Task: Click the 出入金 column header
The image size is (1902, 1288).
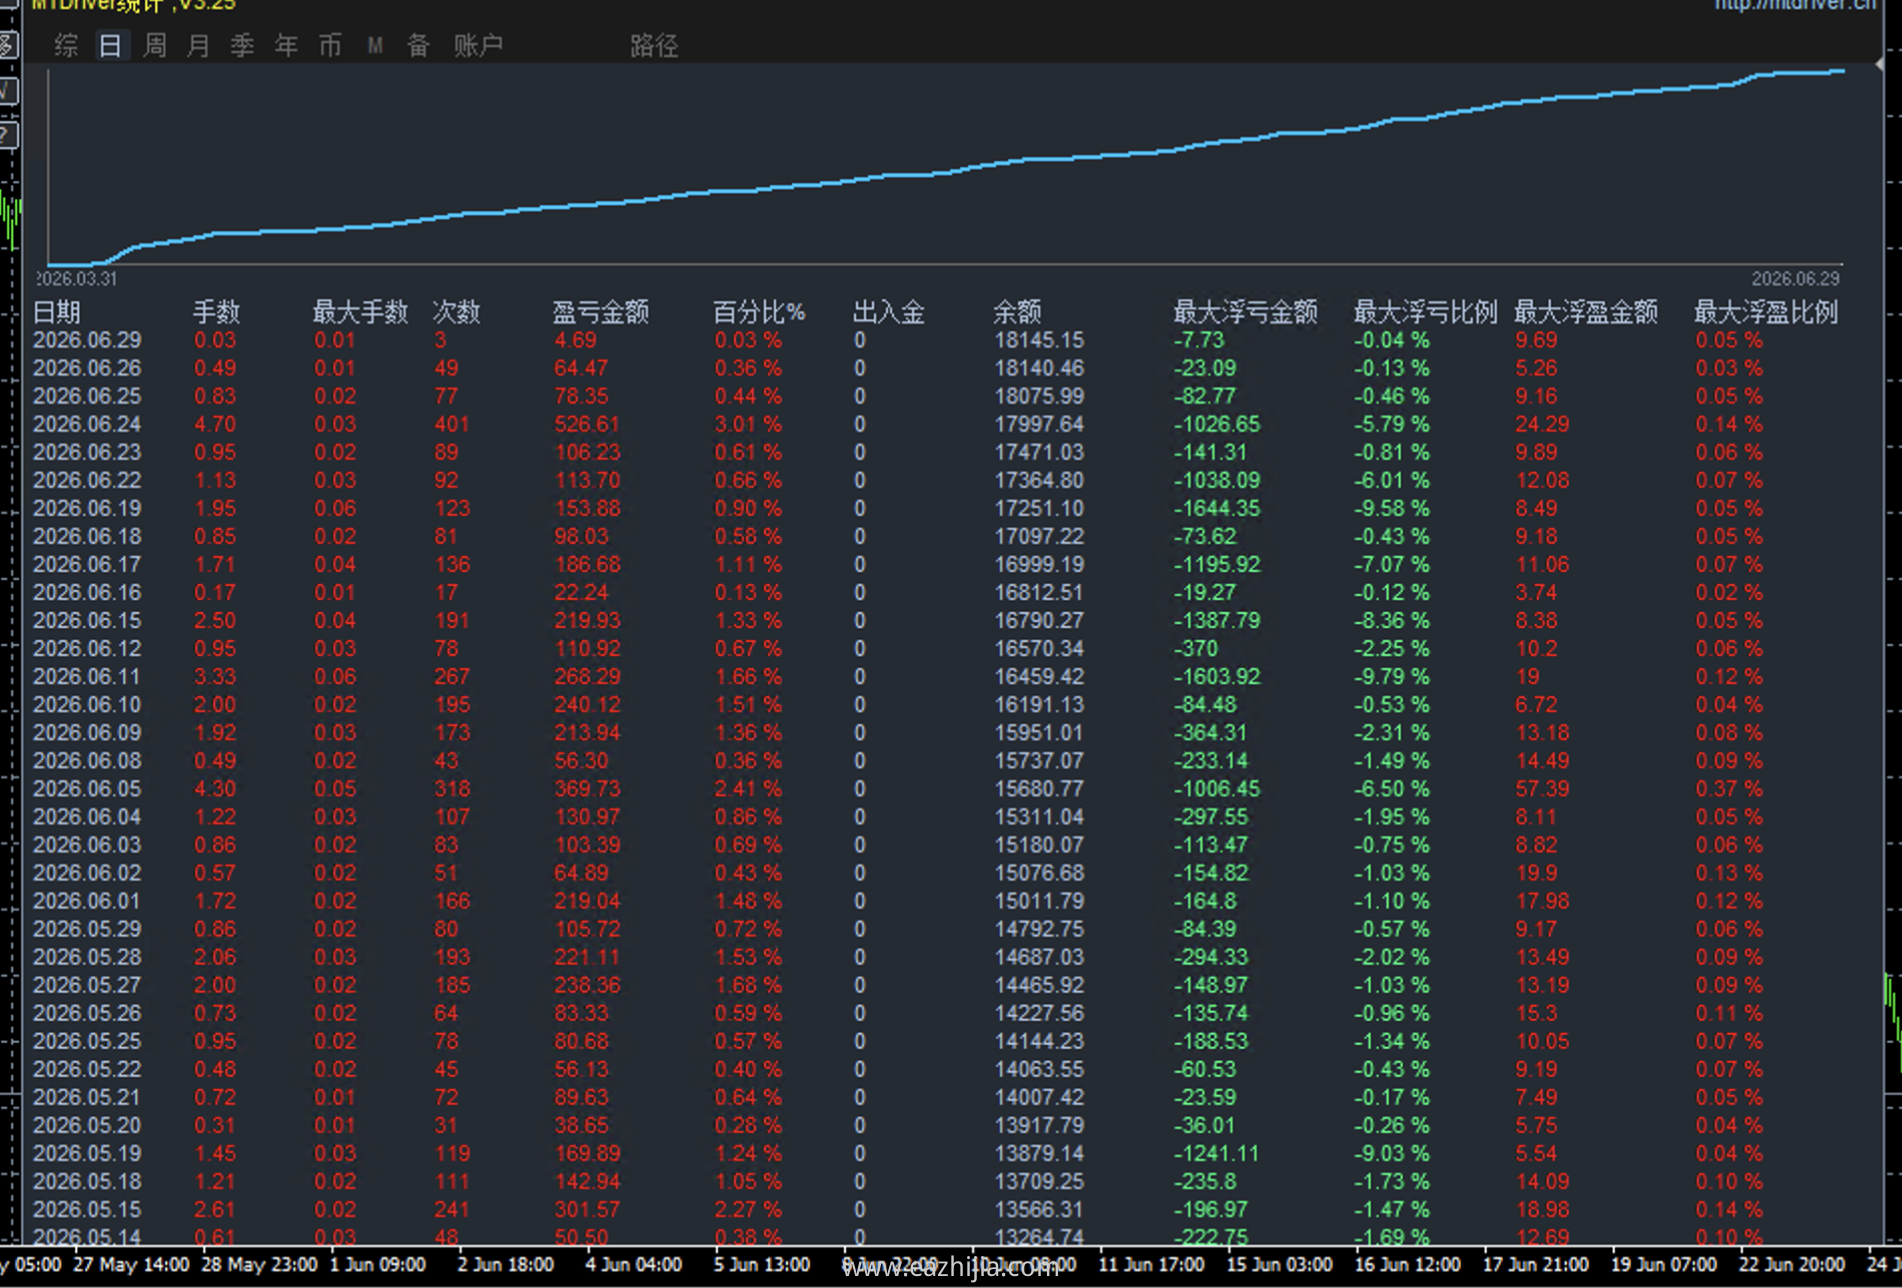Action: tap(889, 312)
